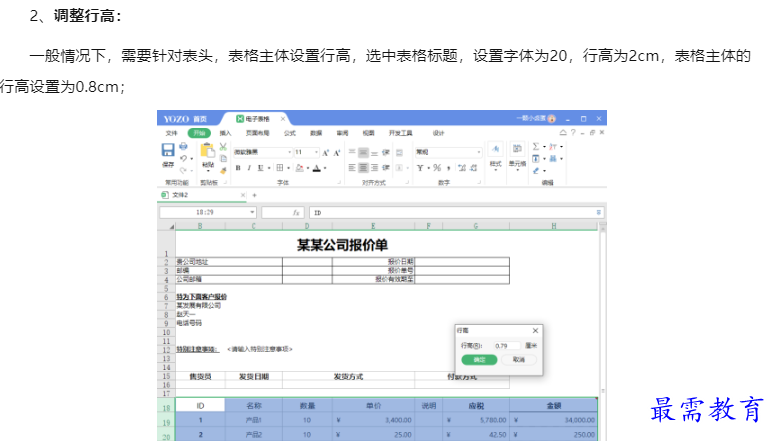Click the Fill color bucket icon
The height and width of the screenshot is (441, 772).
299,168
